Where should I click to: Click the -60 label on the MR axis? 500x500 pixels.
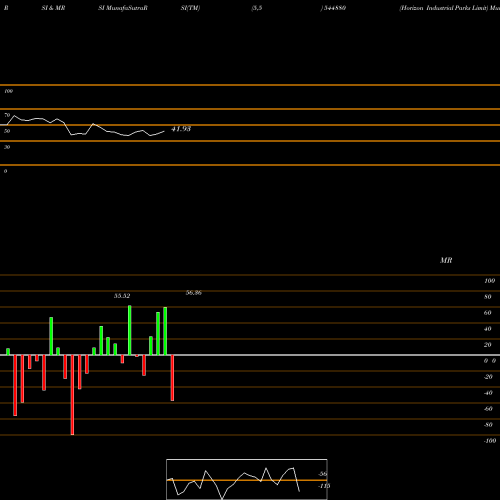(x=488, y=409)
